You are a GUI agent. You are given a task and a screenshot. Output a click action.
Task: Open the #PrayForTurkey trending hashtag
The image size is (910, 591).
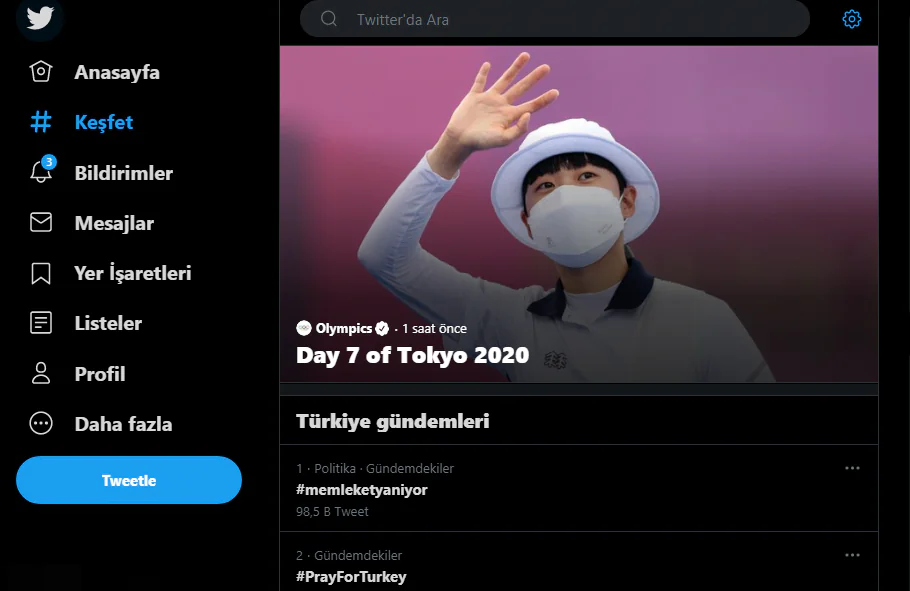[x=351, y=577]
